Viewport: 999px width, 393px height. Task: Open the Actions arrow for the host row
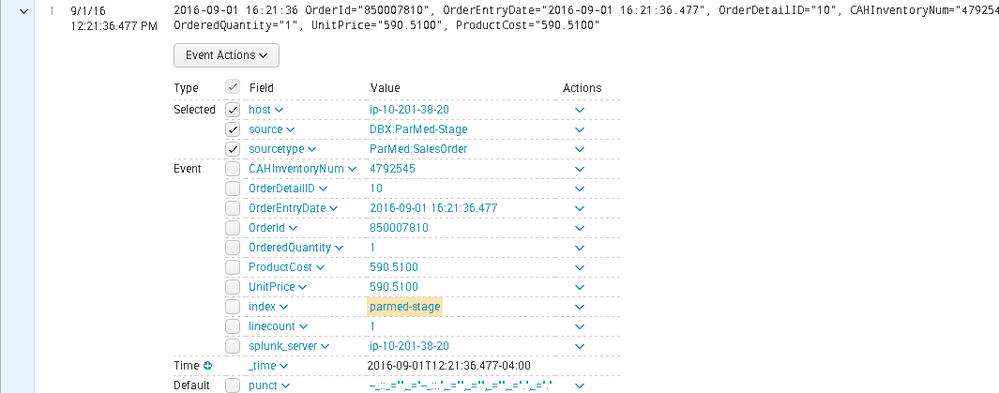pyautogui.click(x=579, y=110)
